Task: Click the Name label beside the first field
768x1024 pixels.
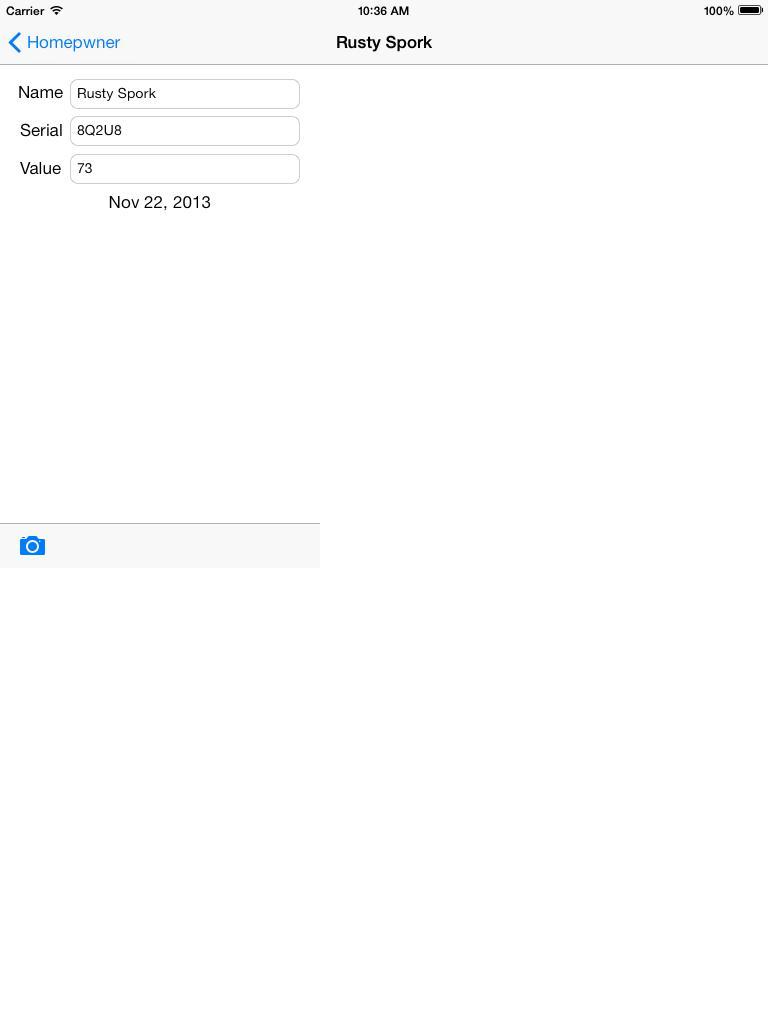Action: 40,93
